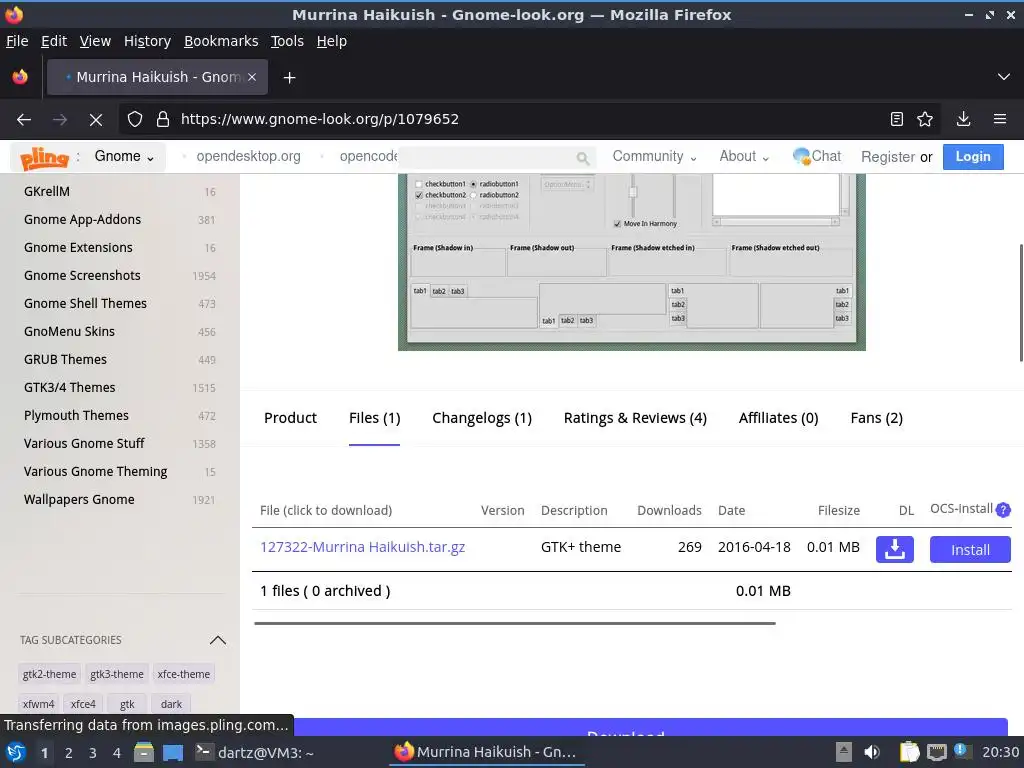The image size is (1024, 768).
Task: Open the Ratings & Reviews (4) tab
Action: point(635,418)
